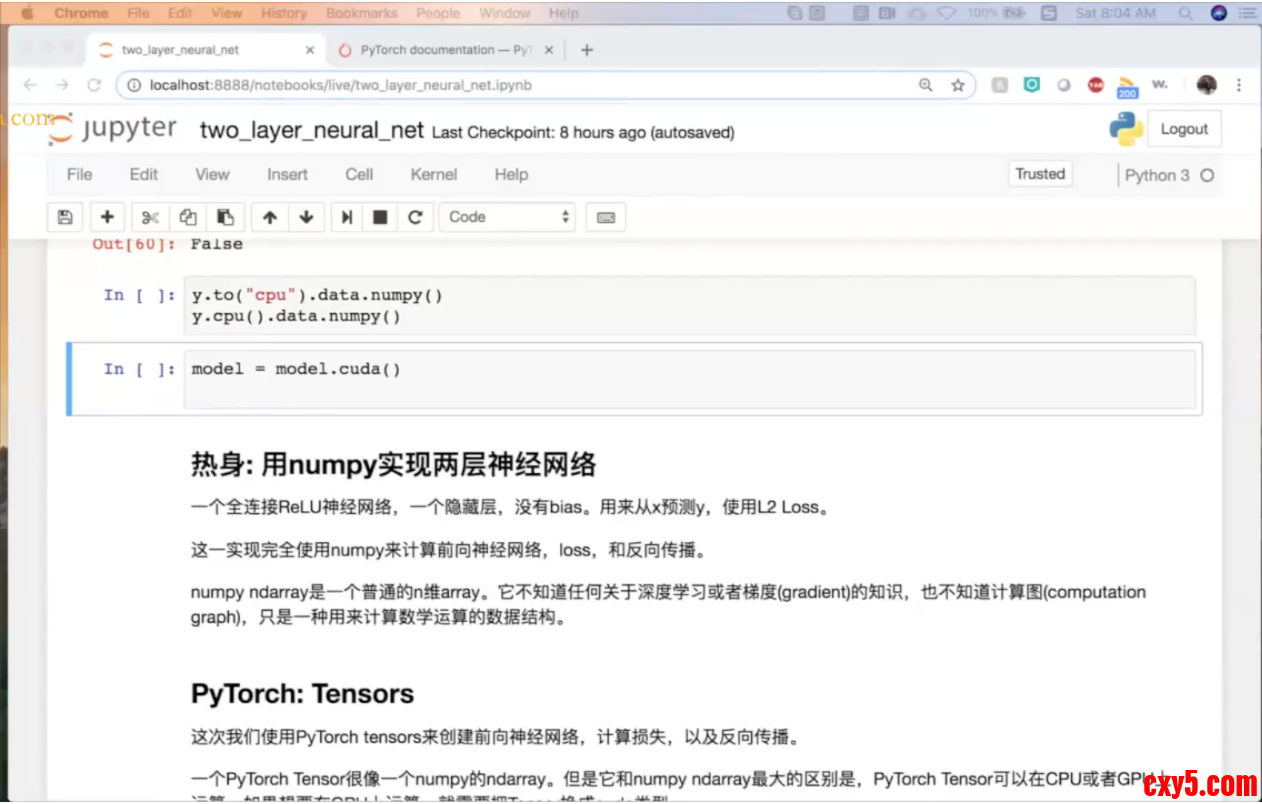
Task: Insert cell below with plus icon
Action: [x=107, y=217]
